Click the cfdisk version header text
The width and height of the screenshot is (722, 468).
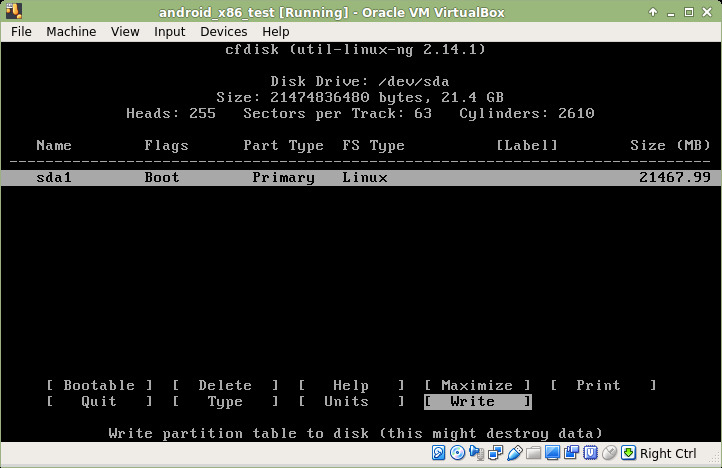355,49
